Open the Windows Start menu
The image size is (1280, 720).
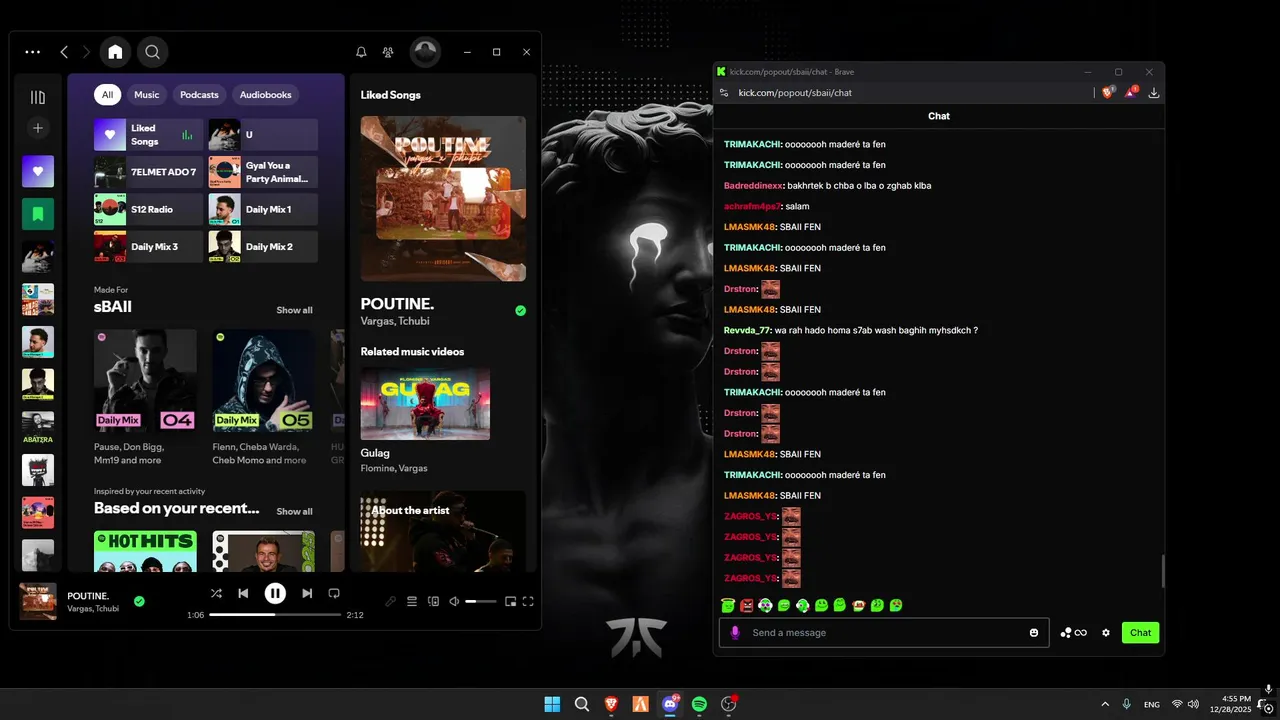click(552, 704)
